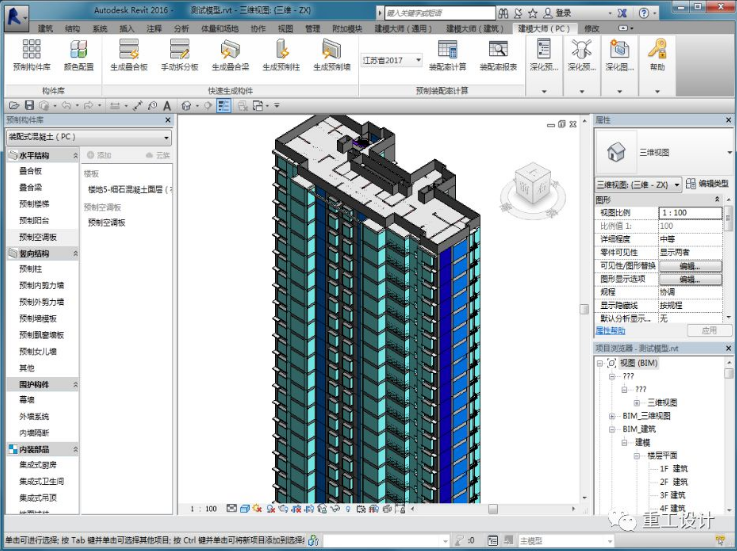Image resolution: width=737 pixels, height=551 pixels.
Task: Switch to the 建模大师 (建筑) ribbon tab
Action: click(474, 29)
